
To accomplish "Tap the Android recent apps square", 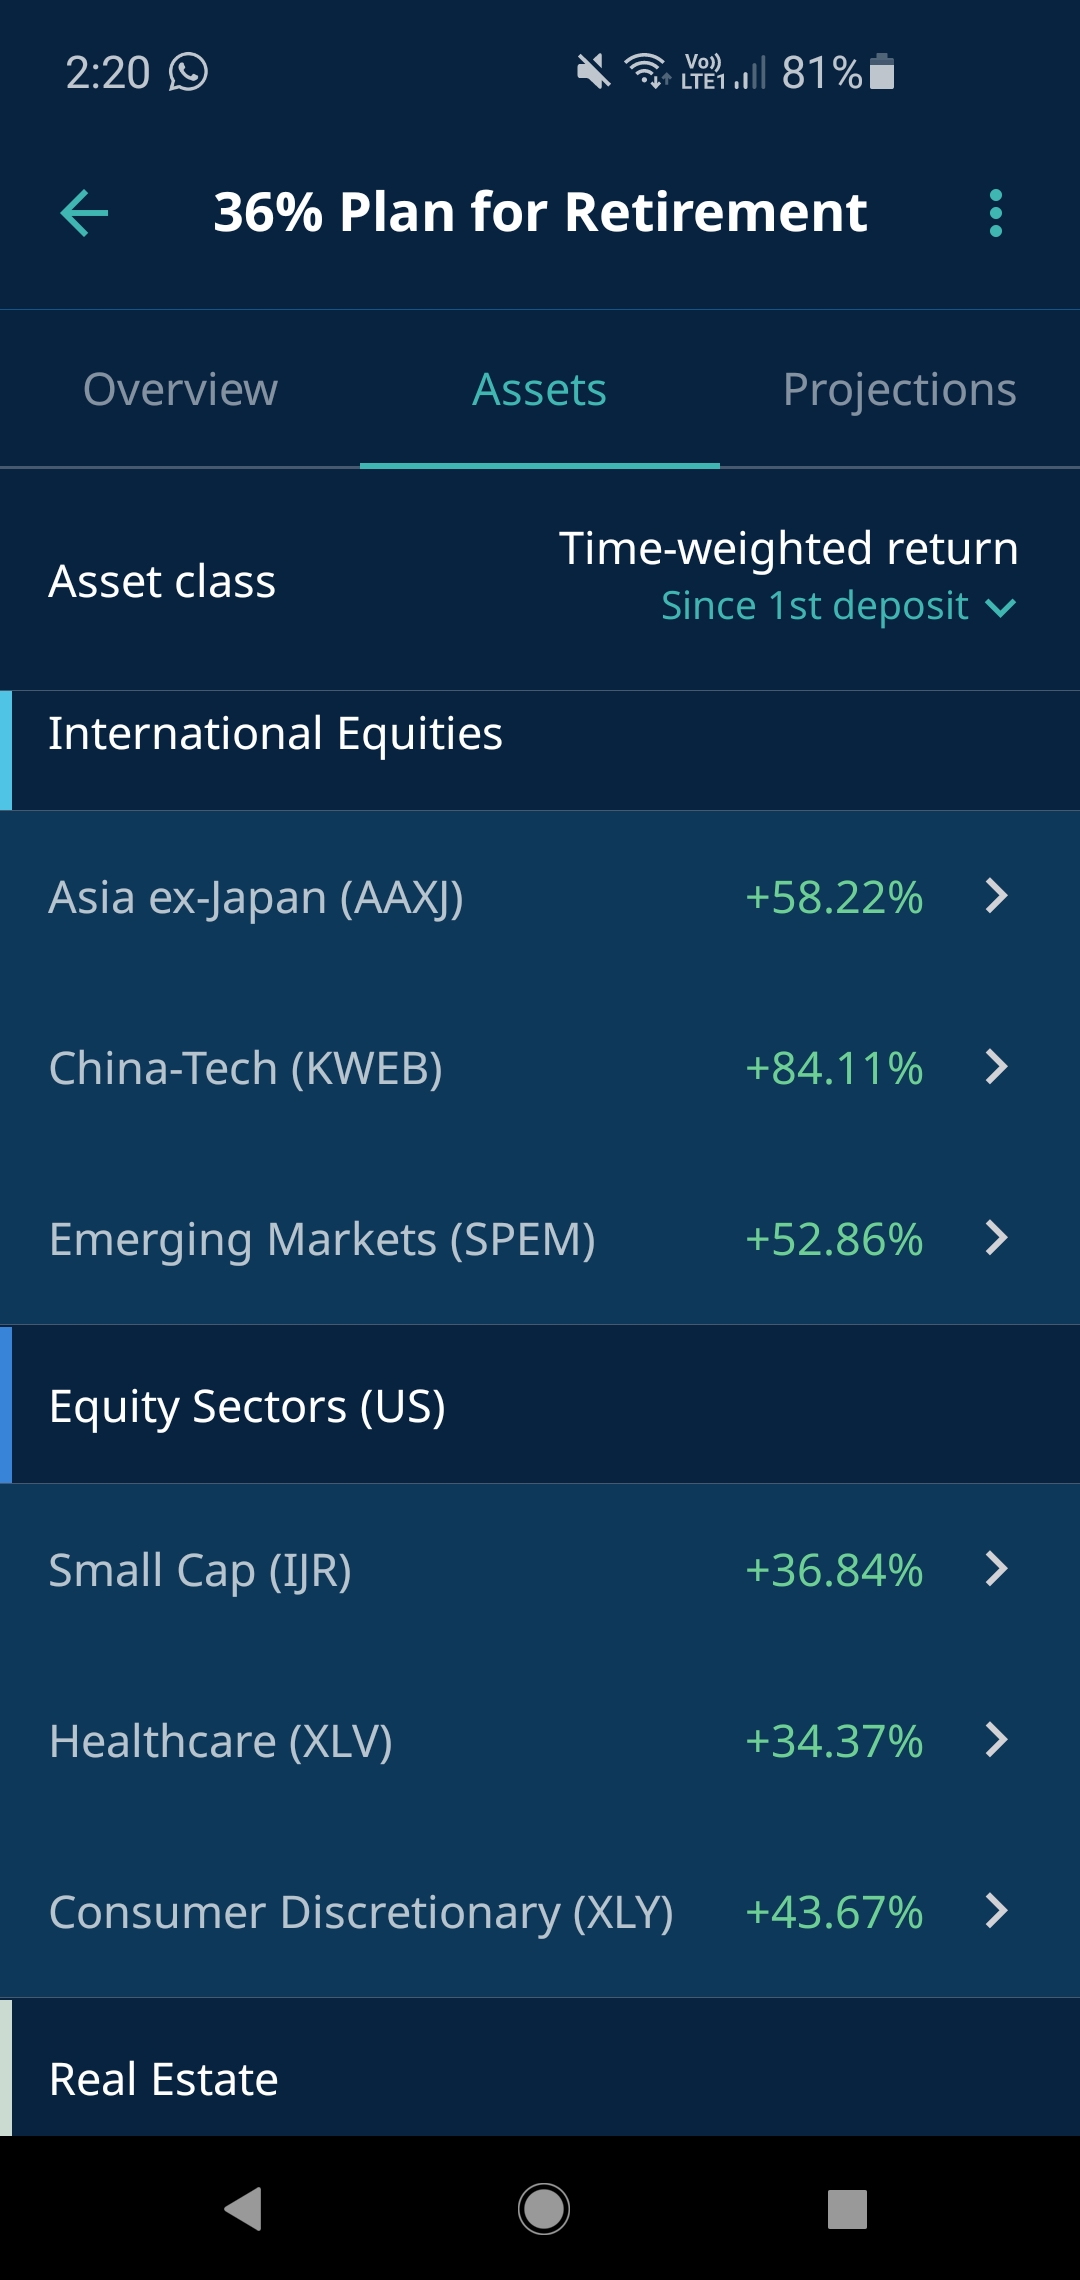I will 847,2209.
